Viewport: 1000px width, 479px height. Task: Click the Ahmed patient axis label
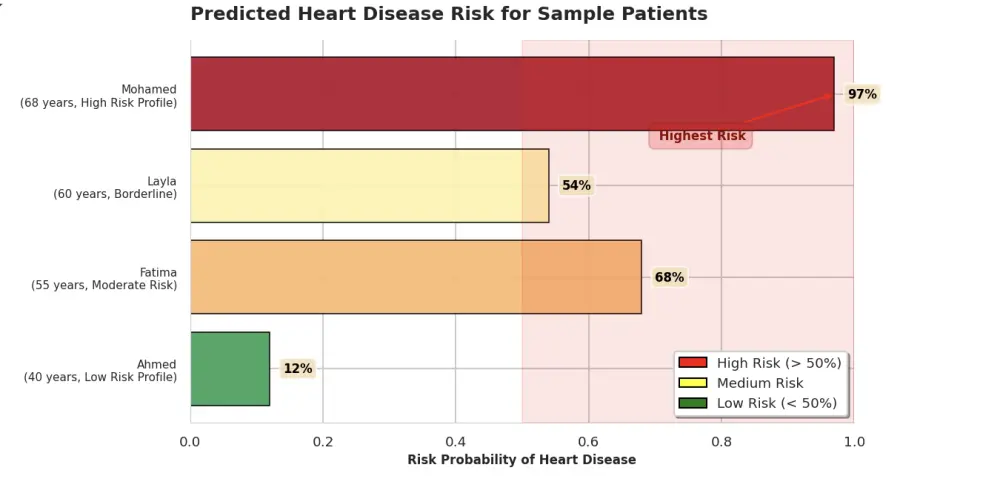[x=100, y=371]
